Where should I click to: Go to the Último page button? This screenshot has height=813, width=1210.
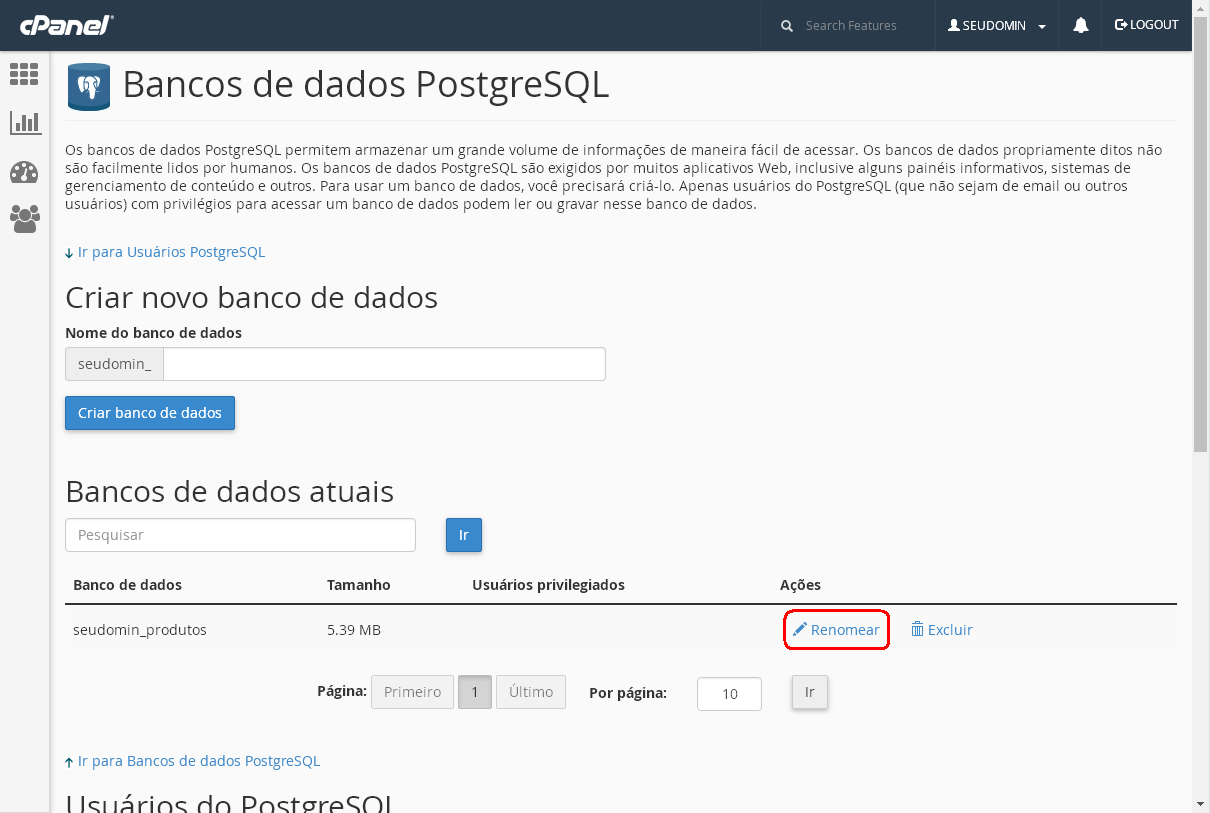531,692
